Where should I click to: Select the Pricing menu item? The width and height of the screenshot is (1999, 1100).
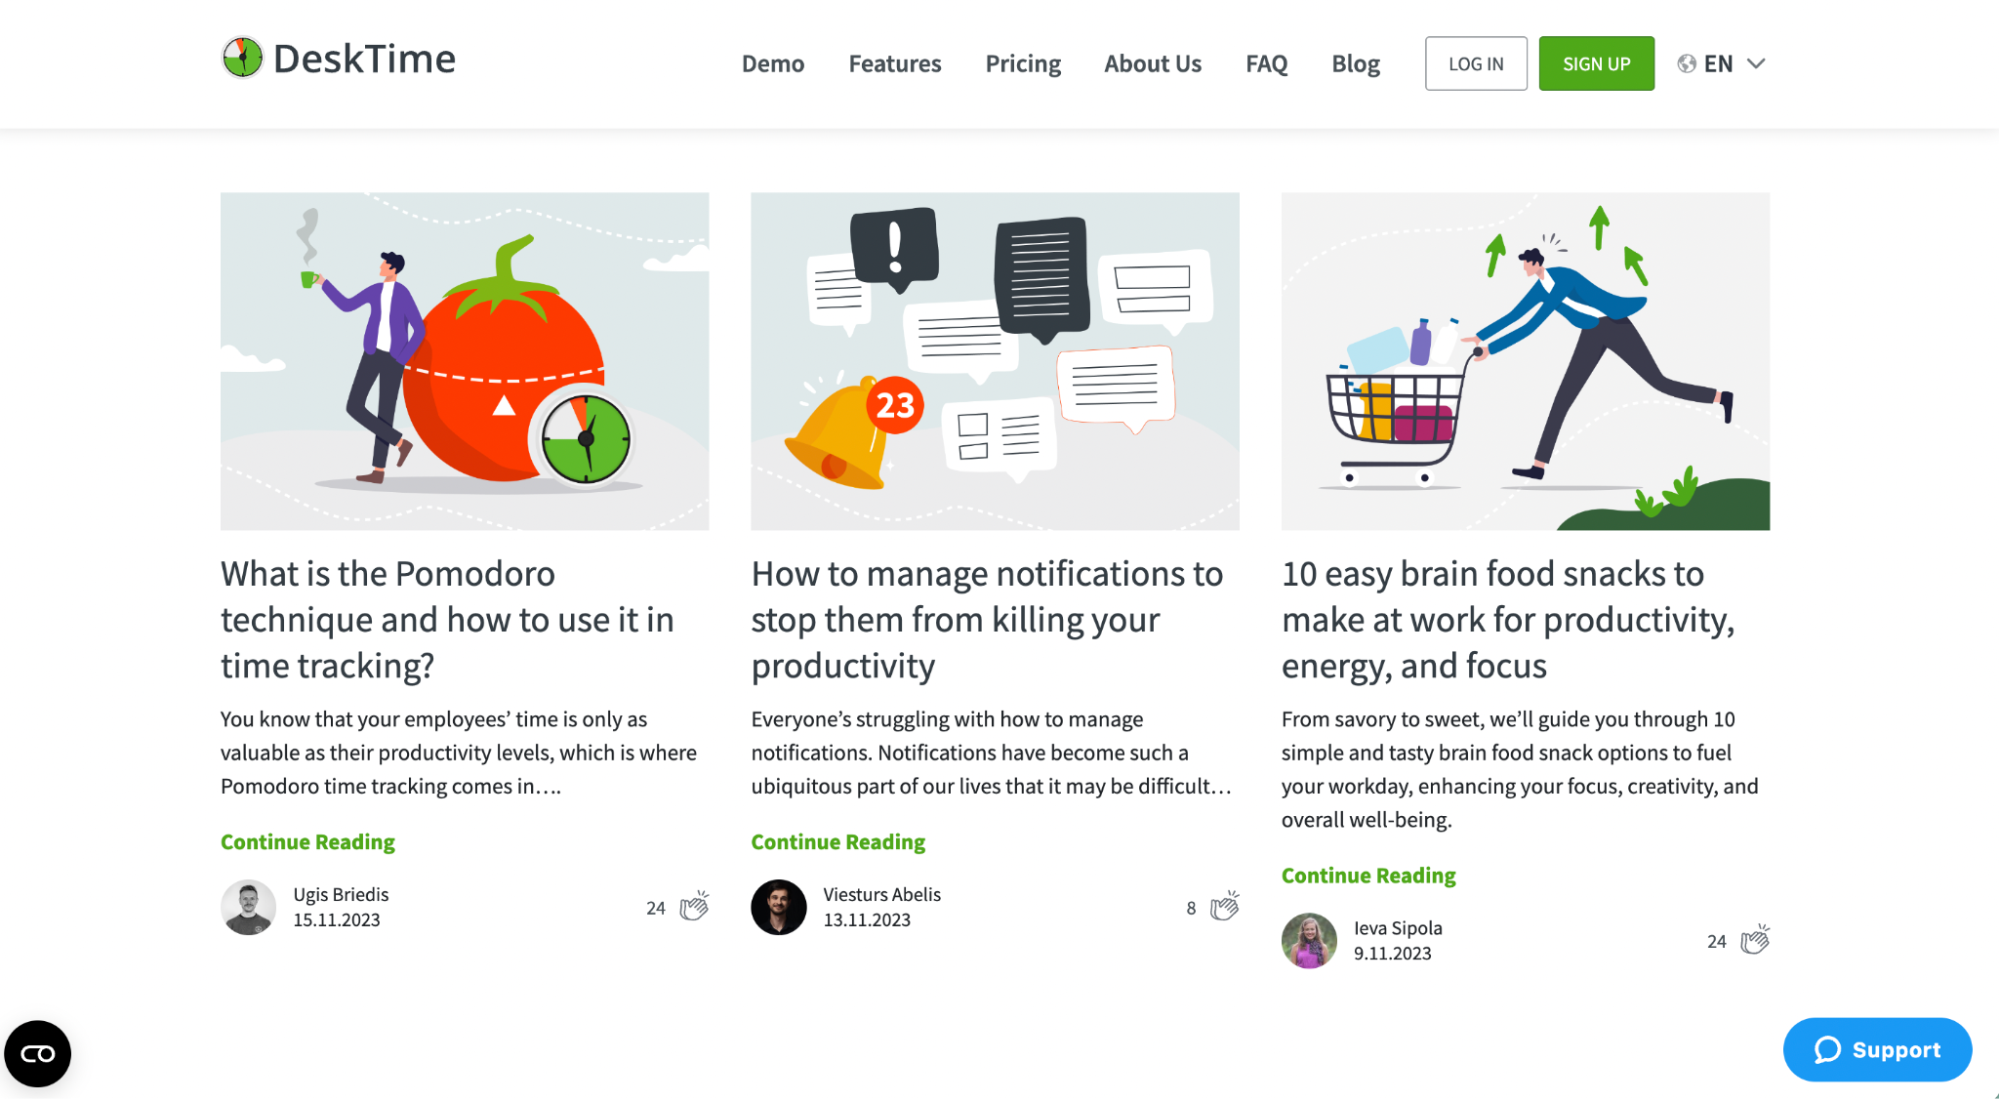tap(1022, 63)
